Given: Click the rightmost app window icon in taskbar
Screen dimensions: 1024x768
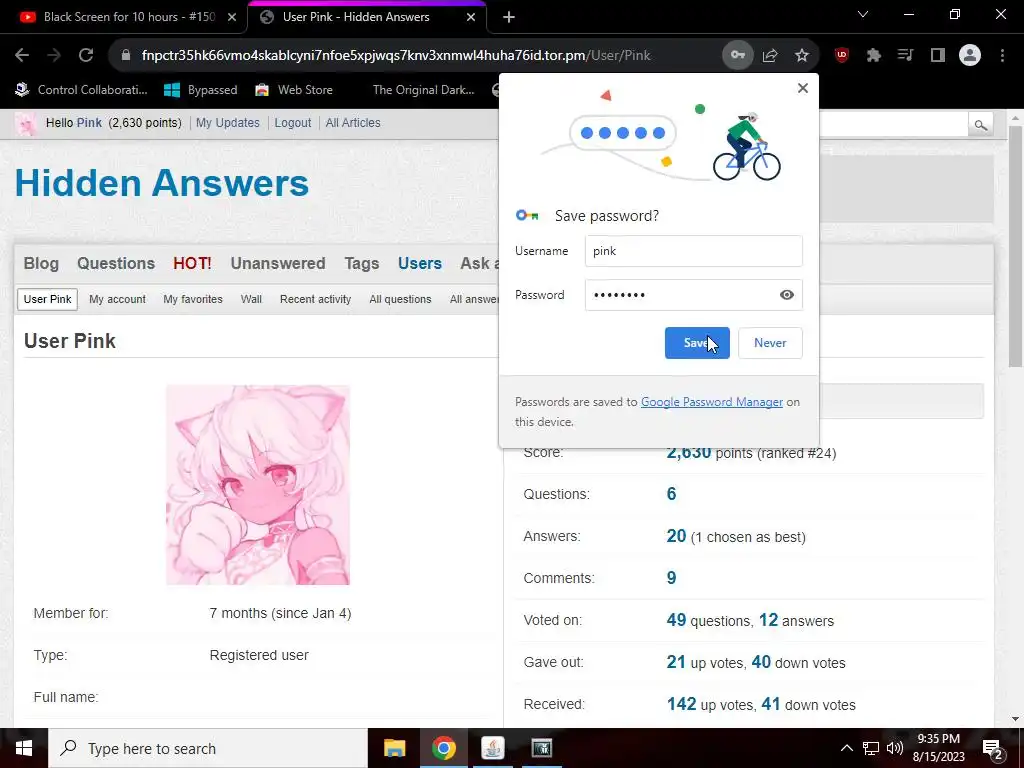Looking at the screenshot, I should [541, 748].
